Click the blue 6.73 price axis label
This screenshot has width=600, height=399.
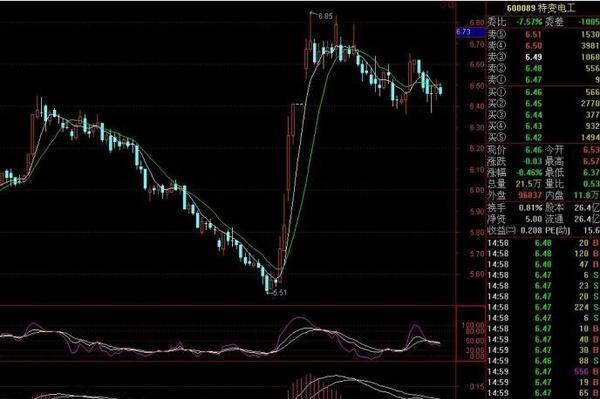pyautogui.click(x=471, y=32)
